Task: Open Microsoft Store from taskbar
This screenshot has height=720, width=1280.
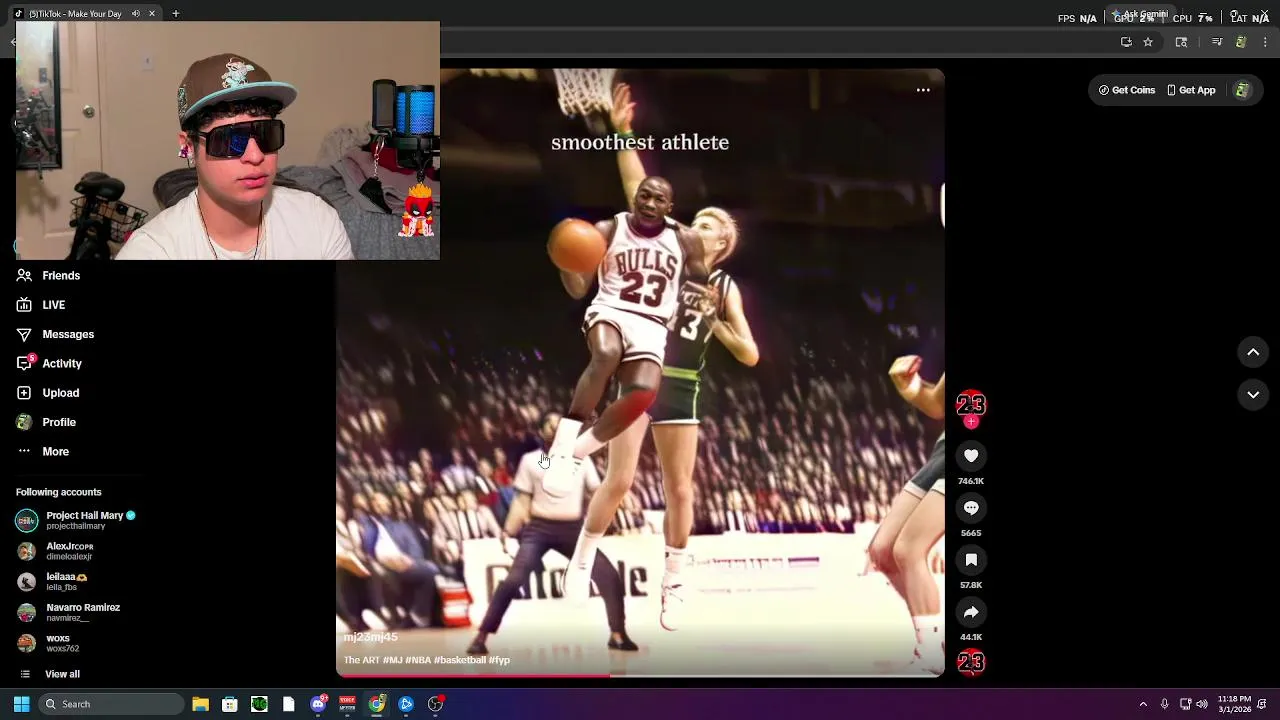Action: coord(229,704)
